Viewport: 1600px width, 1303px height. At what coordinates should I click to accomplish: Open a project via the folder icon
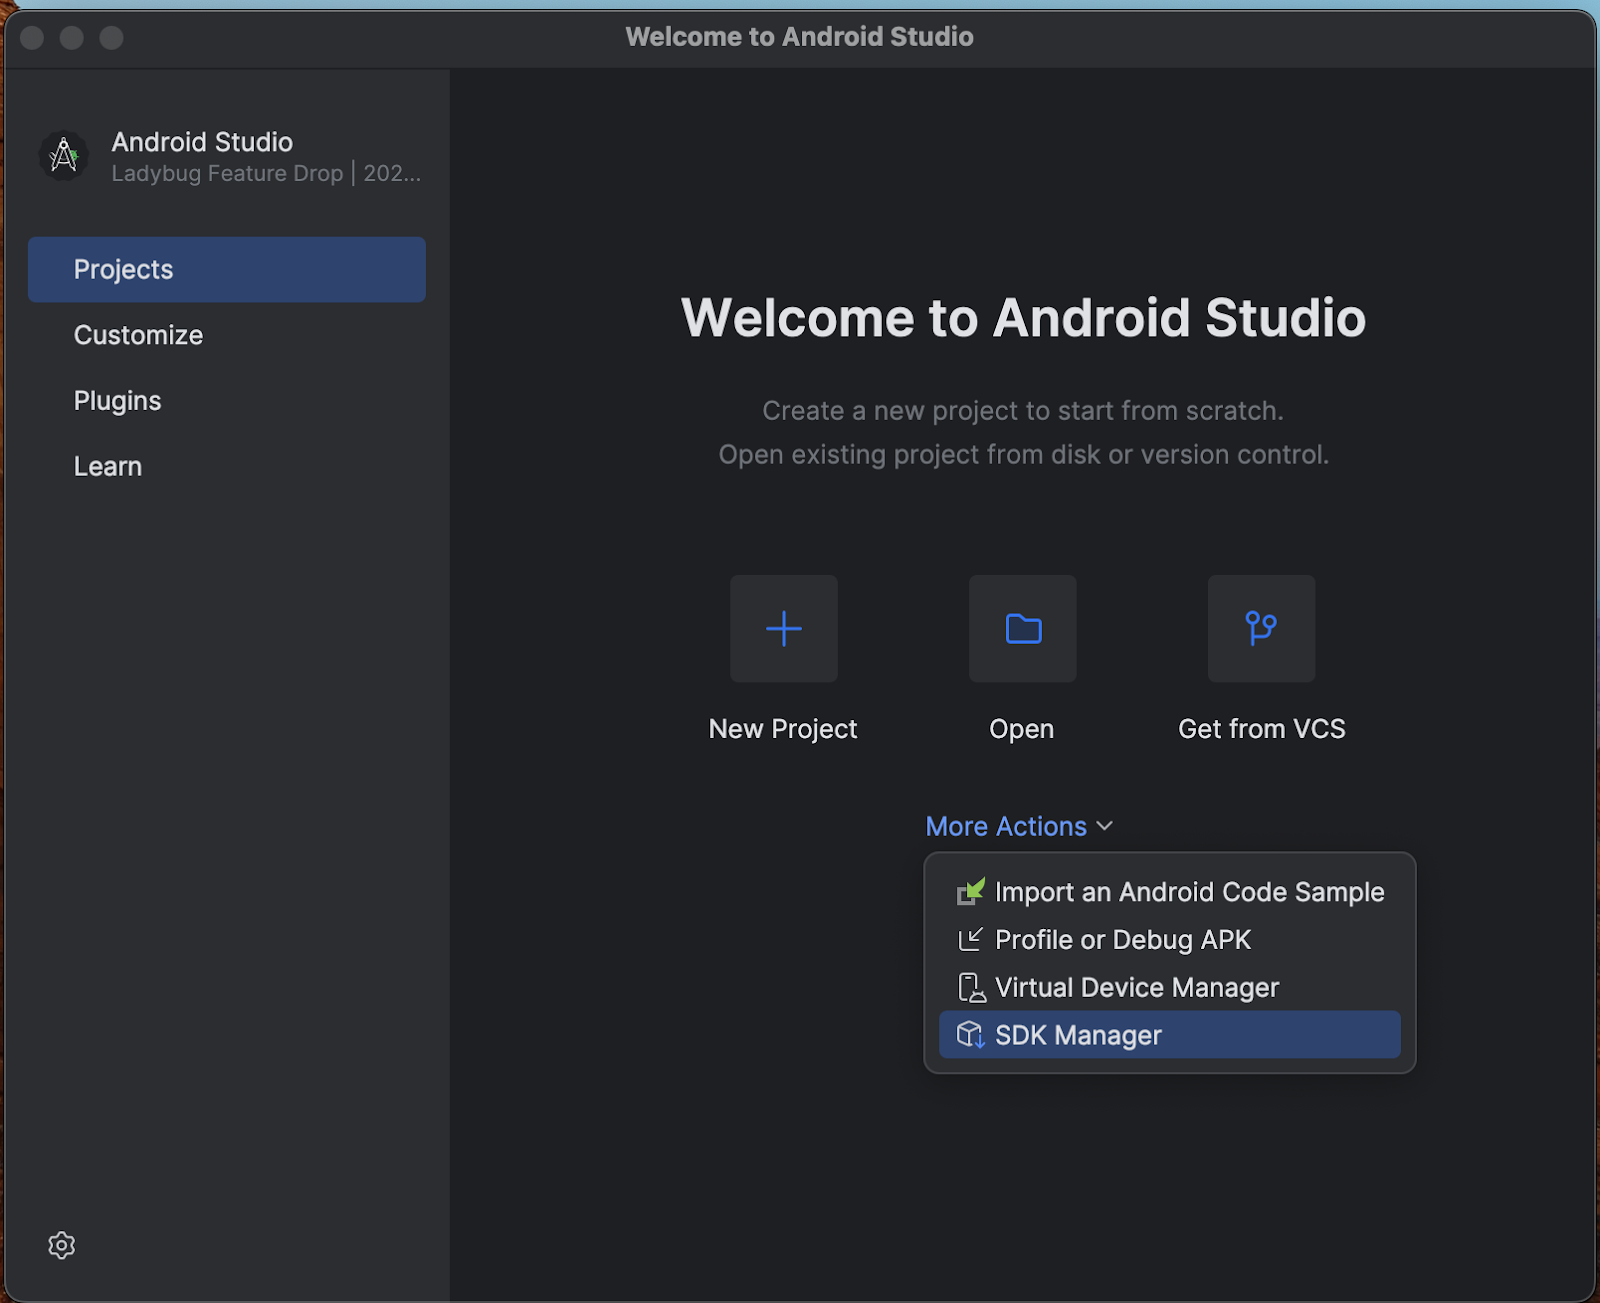coord(1022,629)
